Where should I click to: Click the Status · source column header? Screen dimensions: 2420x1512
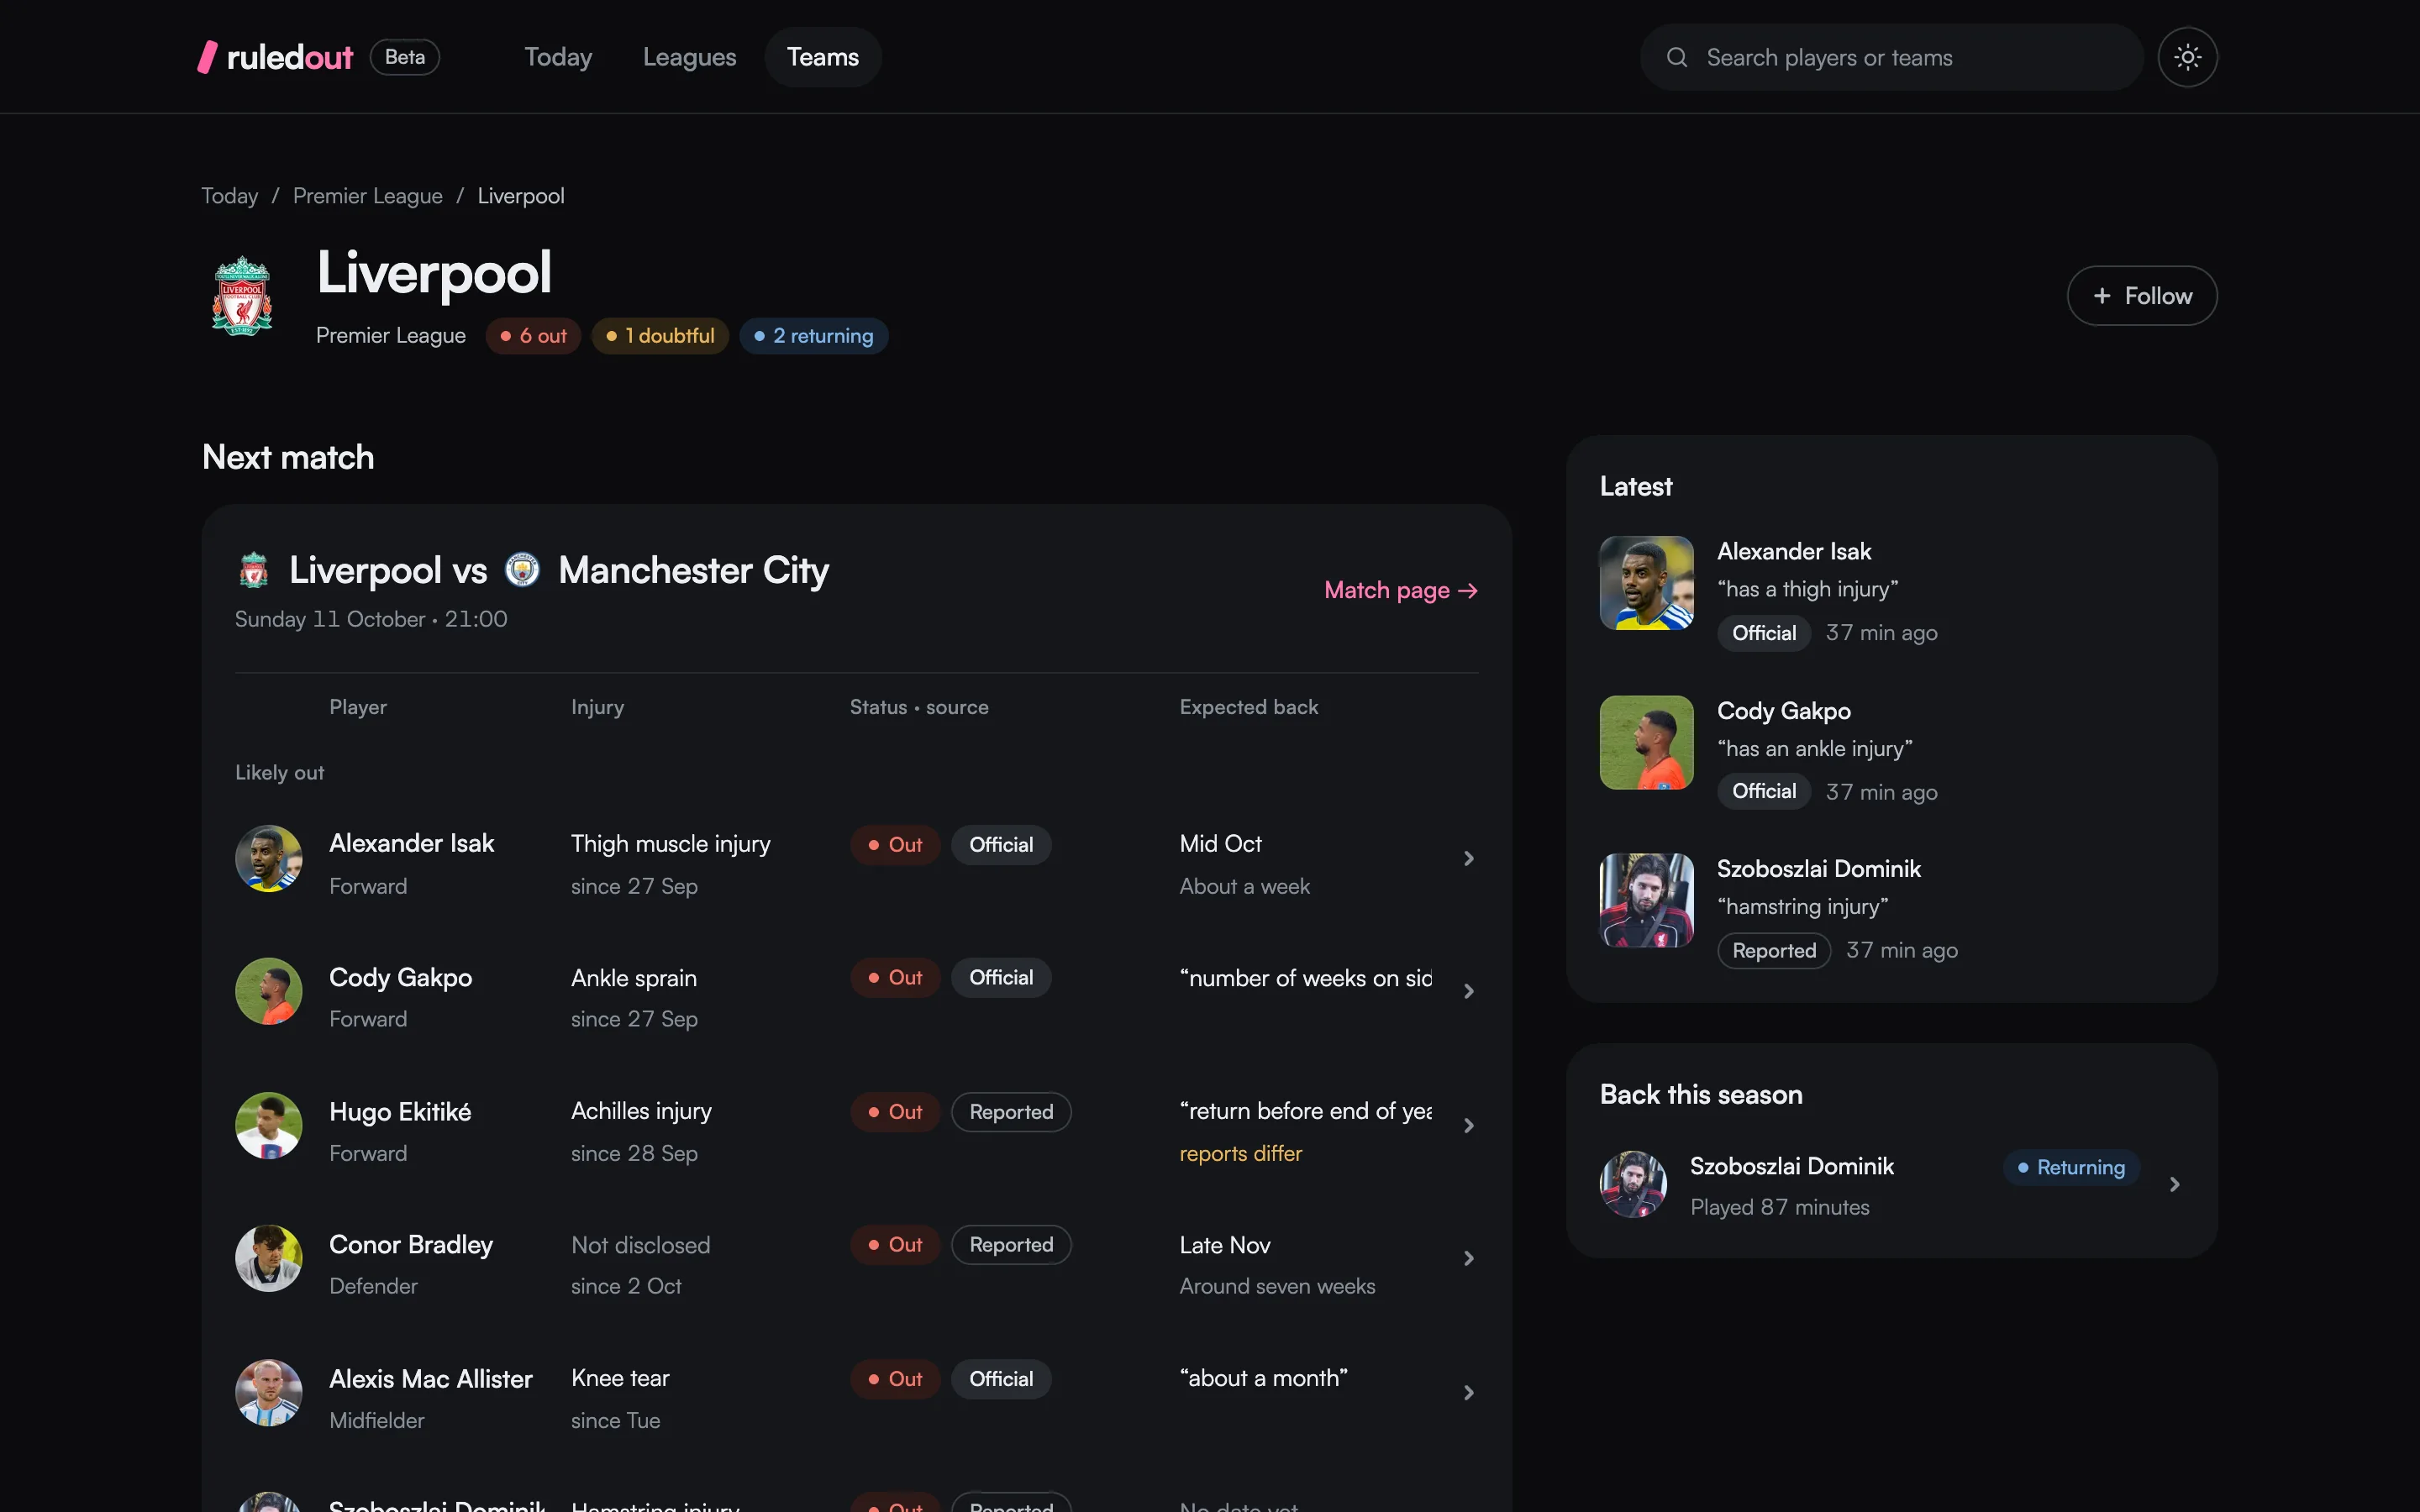[919, 707]
